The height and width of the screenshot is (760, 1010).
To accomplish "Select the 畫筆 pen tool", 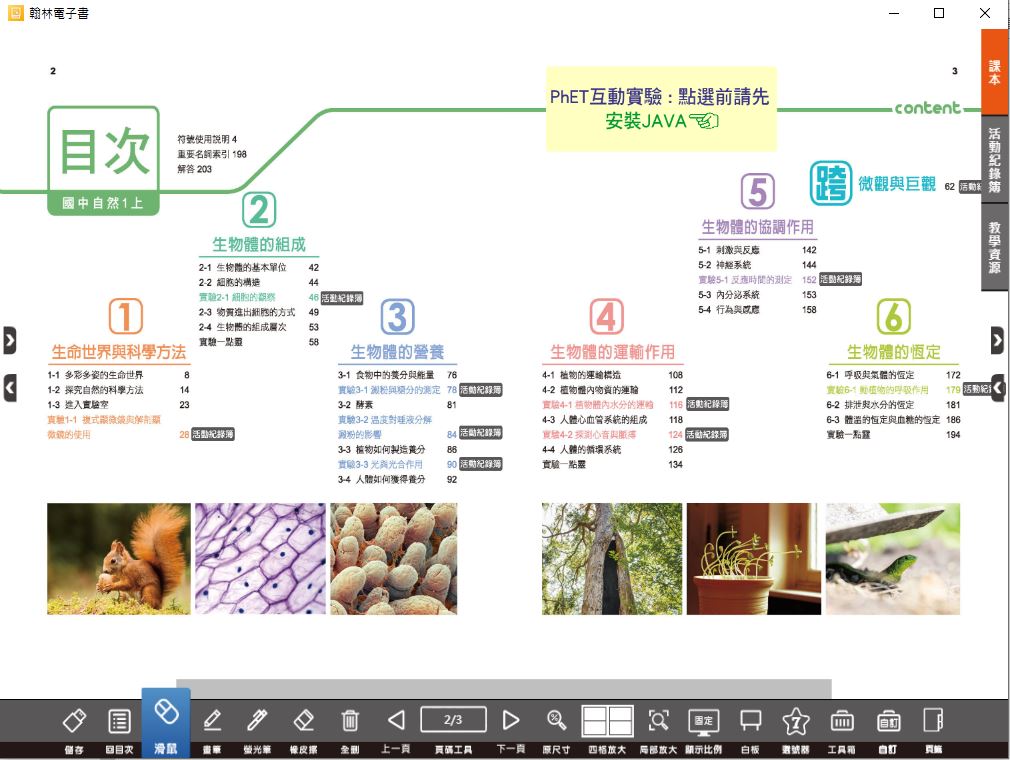I will [212, 730].
